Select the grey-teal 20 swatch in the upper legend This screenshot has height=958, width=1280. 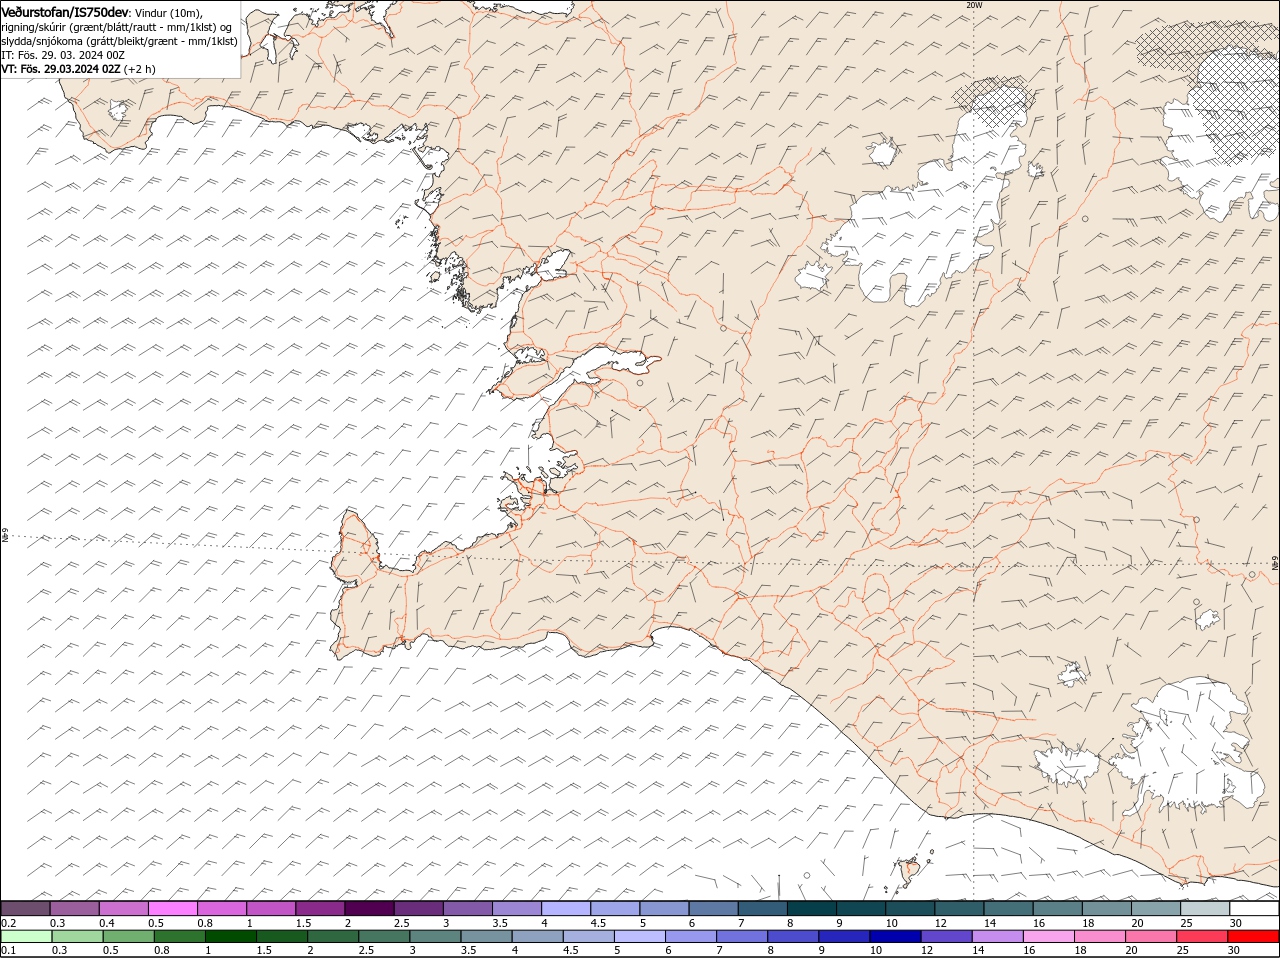(1156, 908)
